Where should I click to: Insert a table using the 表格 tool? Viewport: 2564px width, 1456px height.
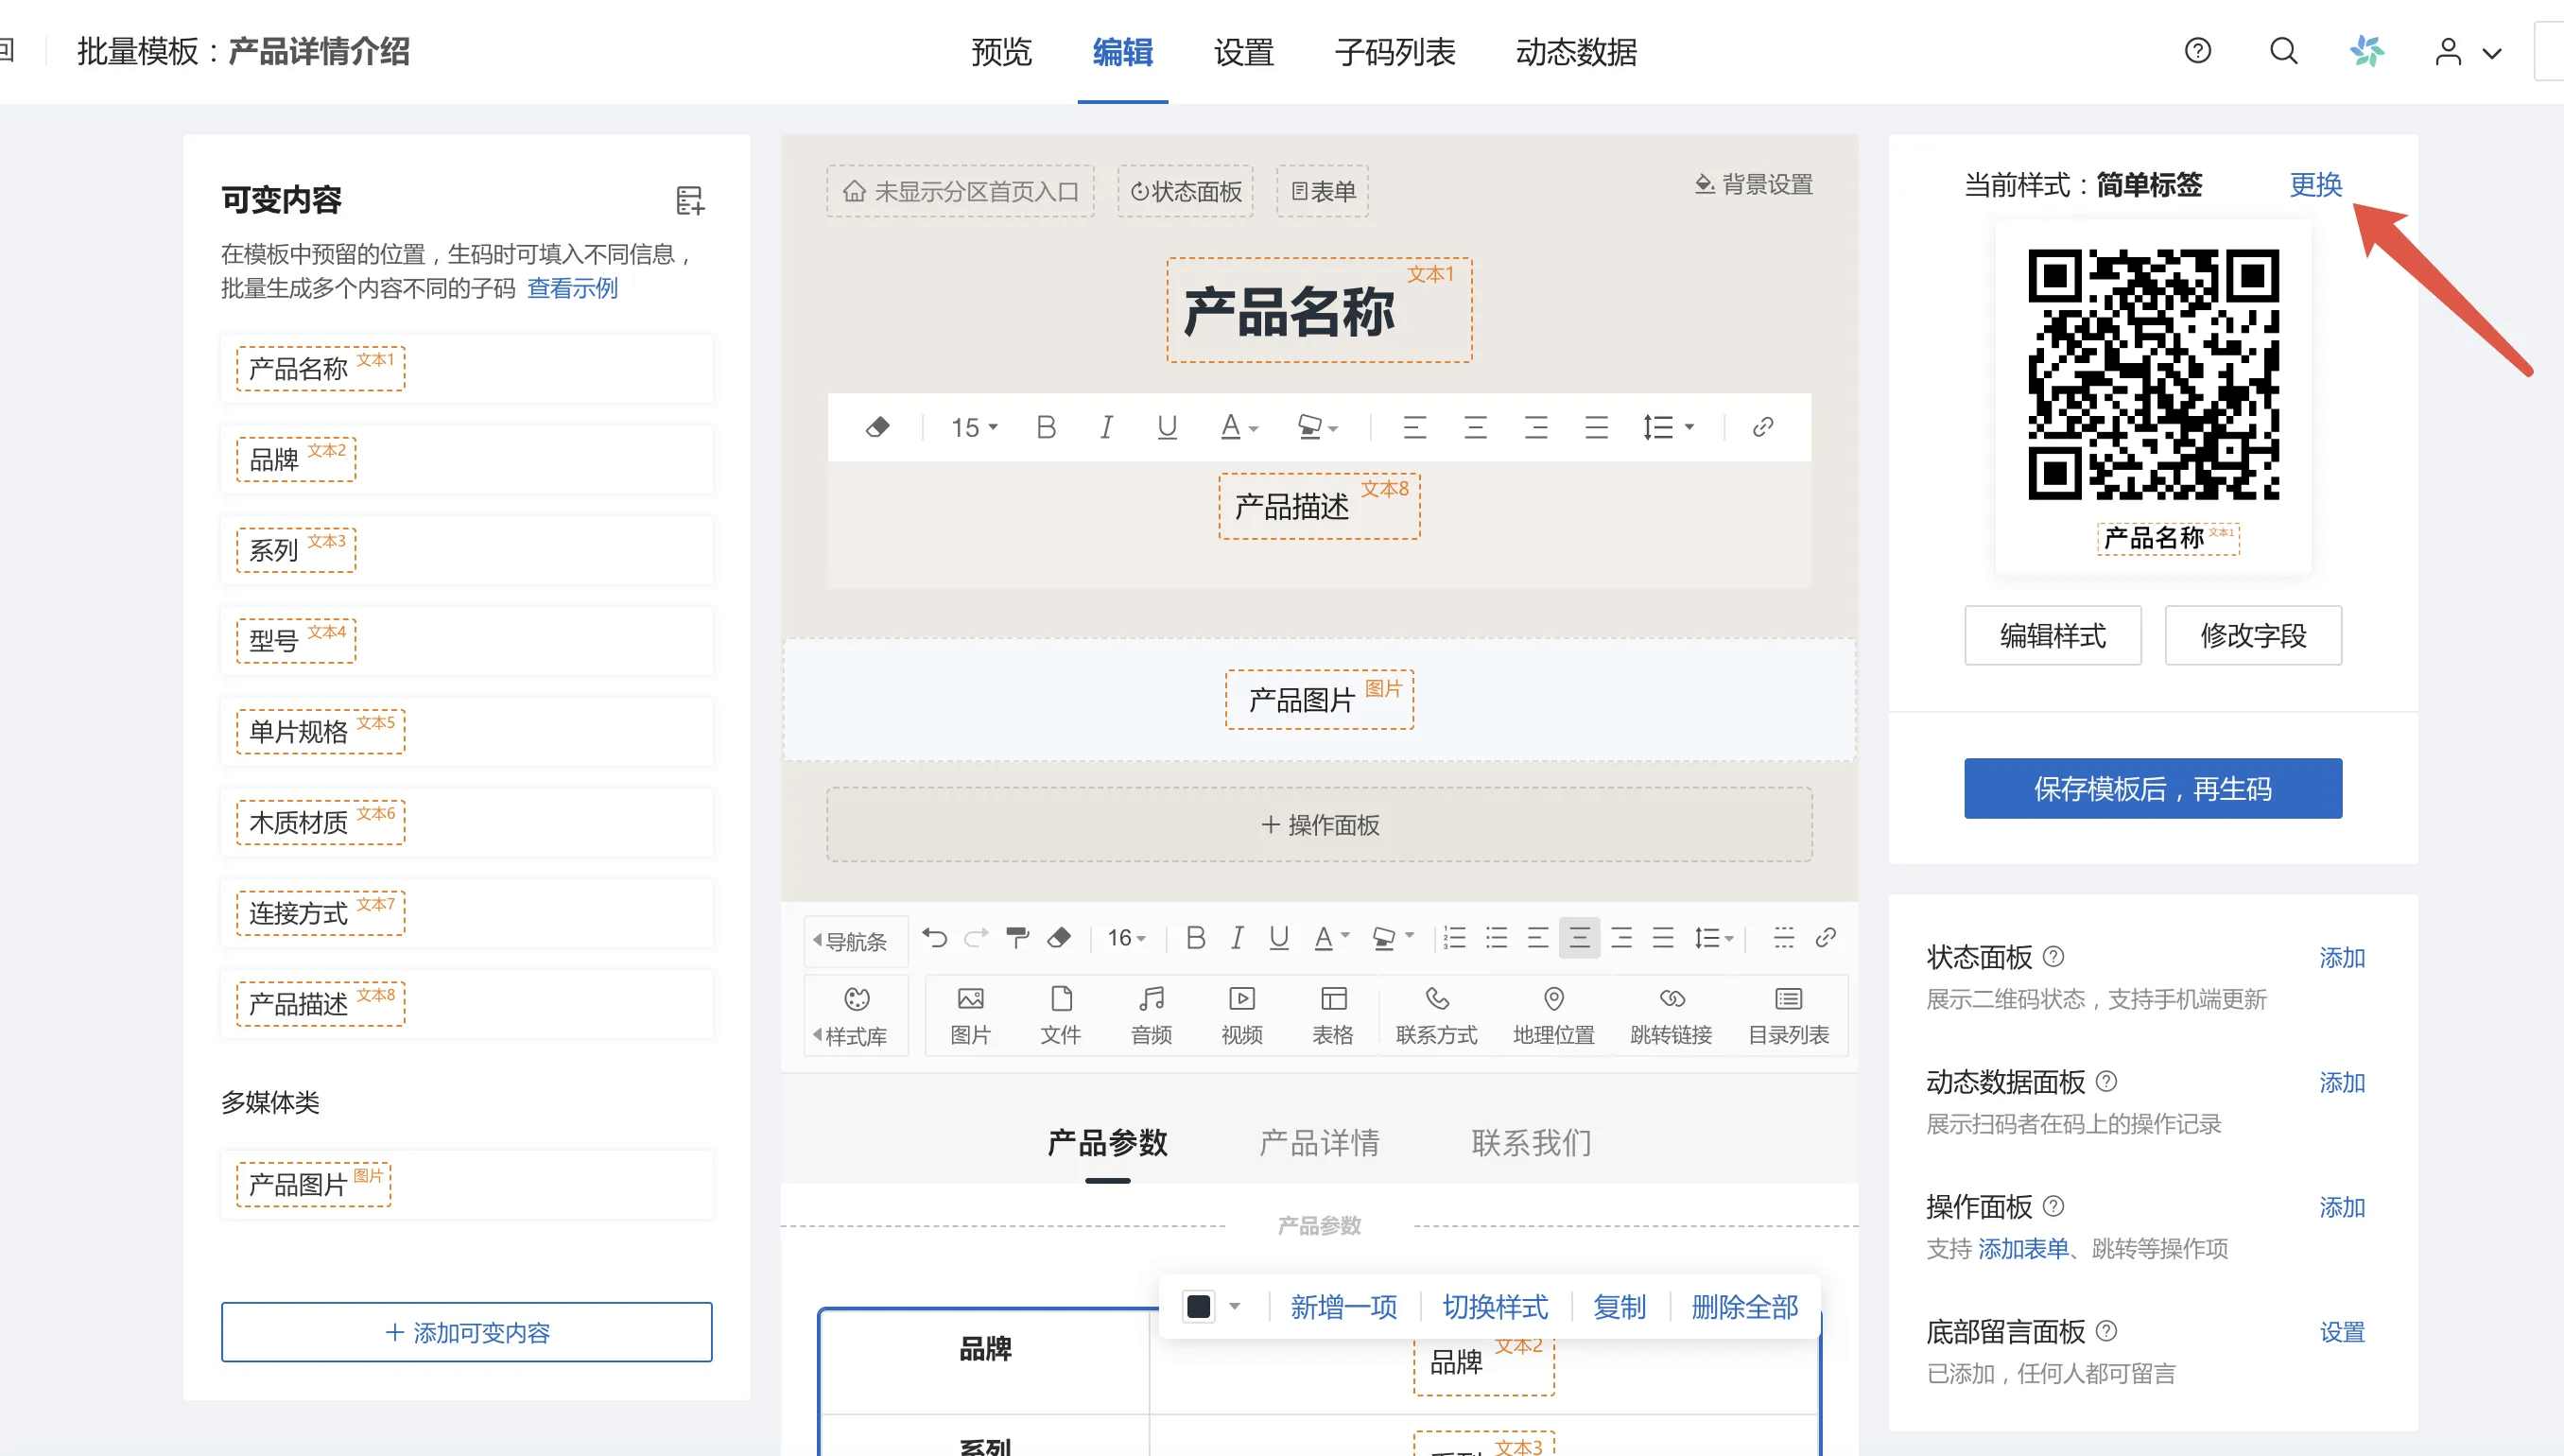[1333, 1015]
